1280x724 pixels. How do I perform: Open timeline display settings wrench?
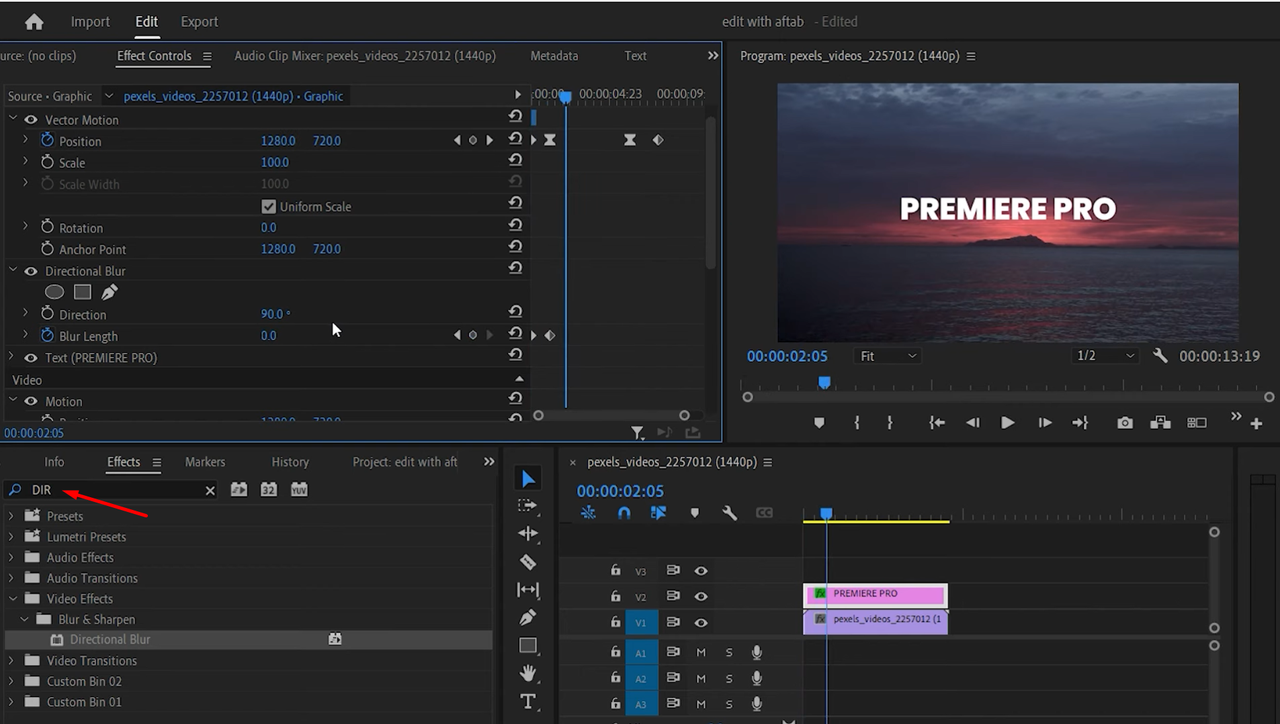730,513
